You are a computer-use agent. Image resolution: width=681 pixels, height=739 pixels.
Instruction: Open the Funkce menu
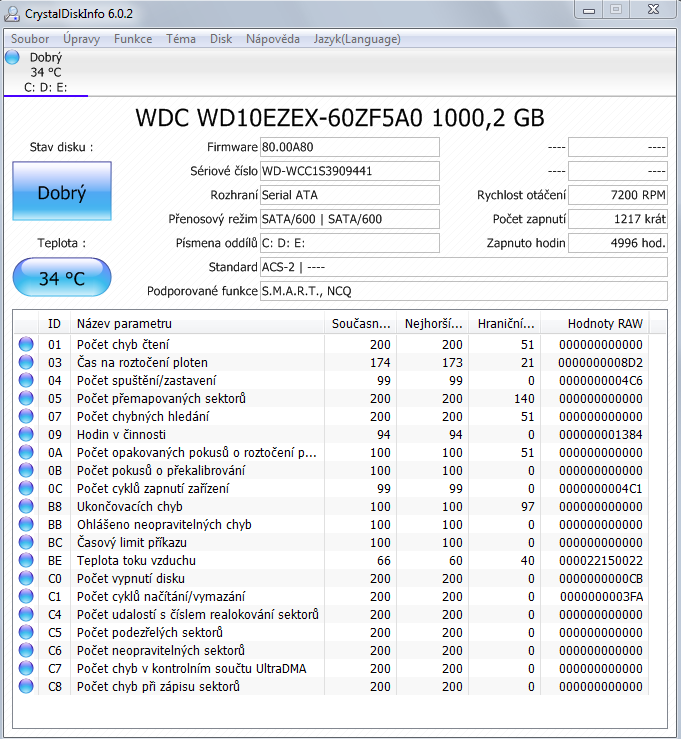point(133,39)
